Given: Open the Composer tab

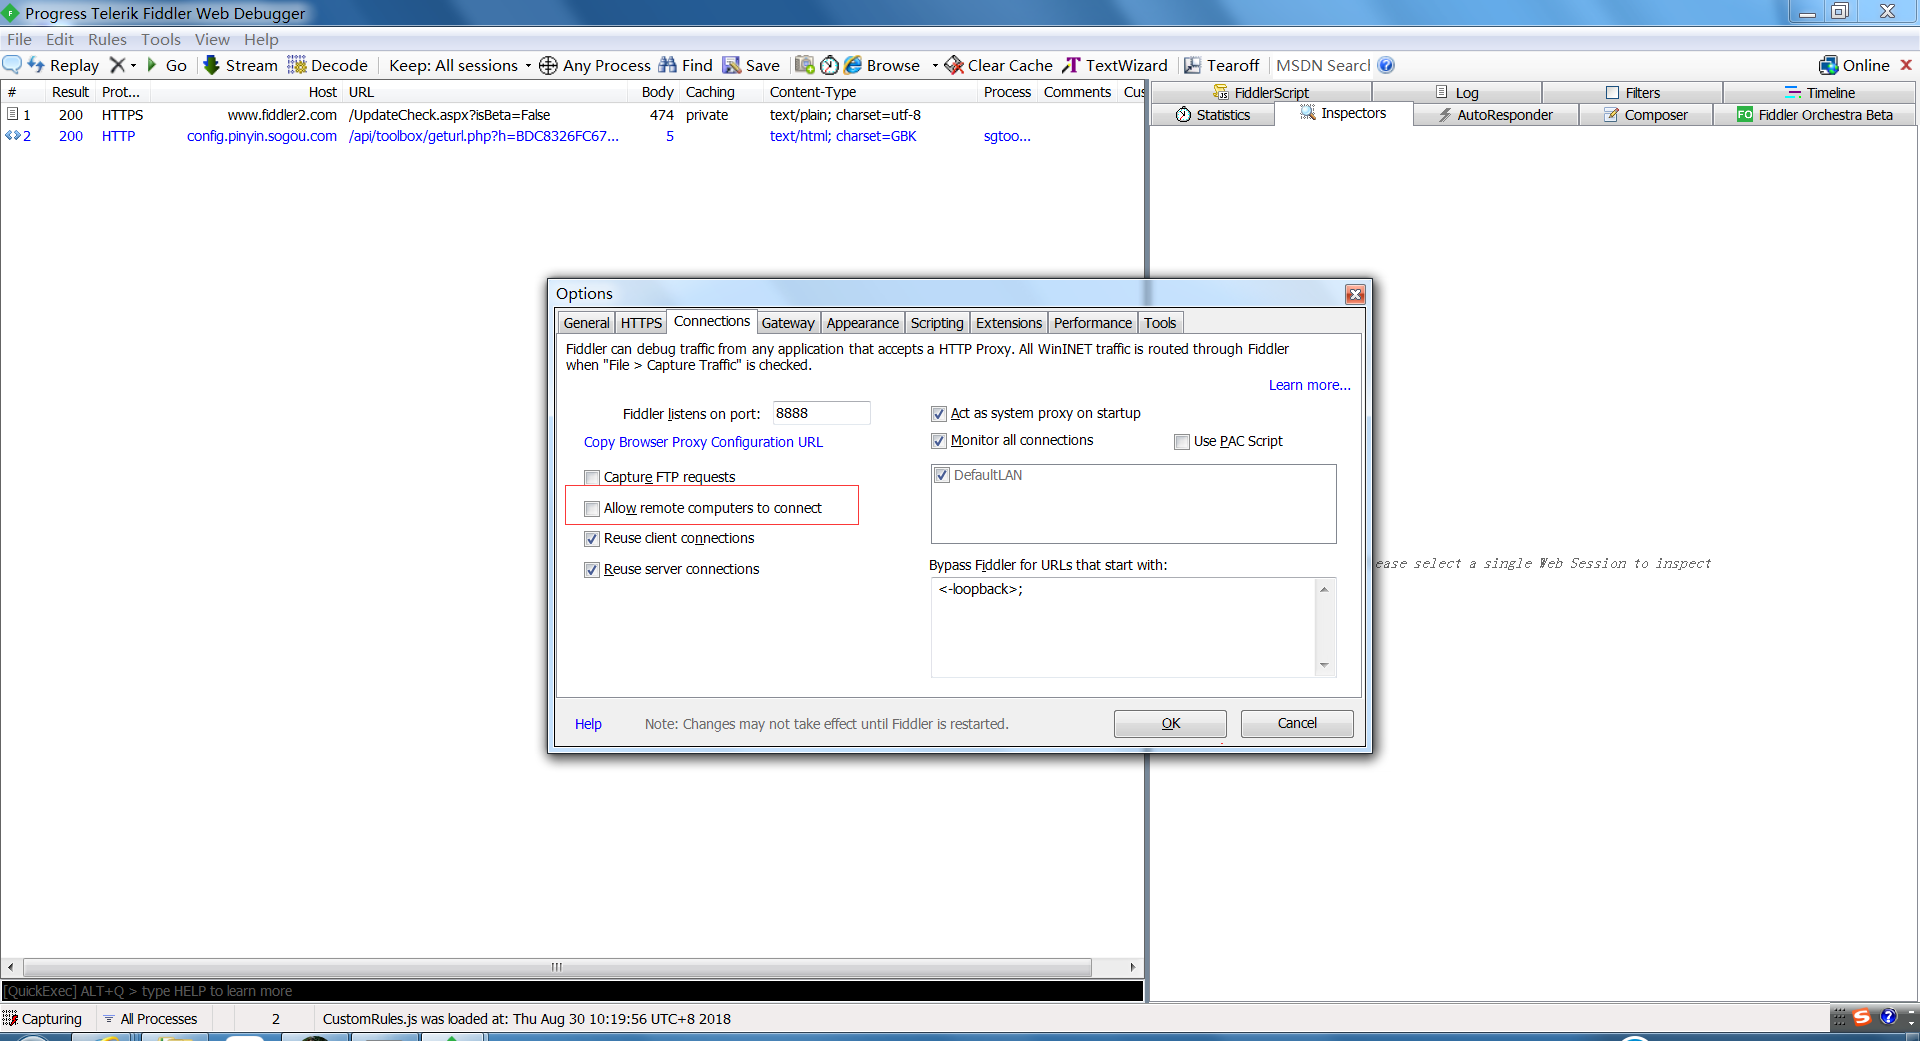Looking at the screenshot, I should 1646,115.
